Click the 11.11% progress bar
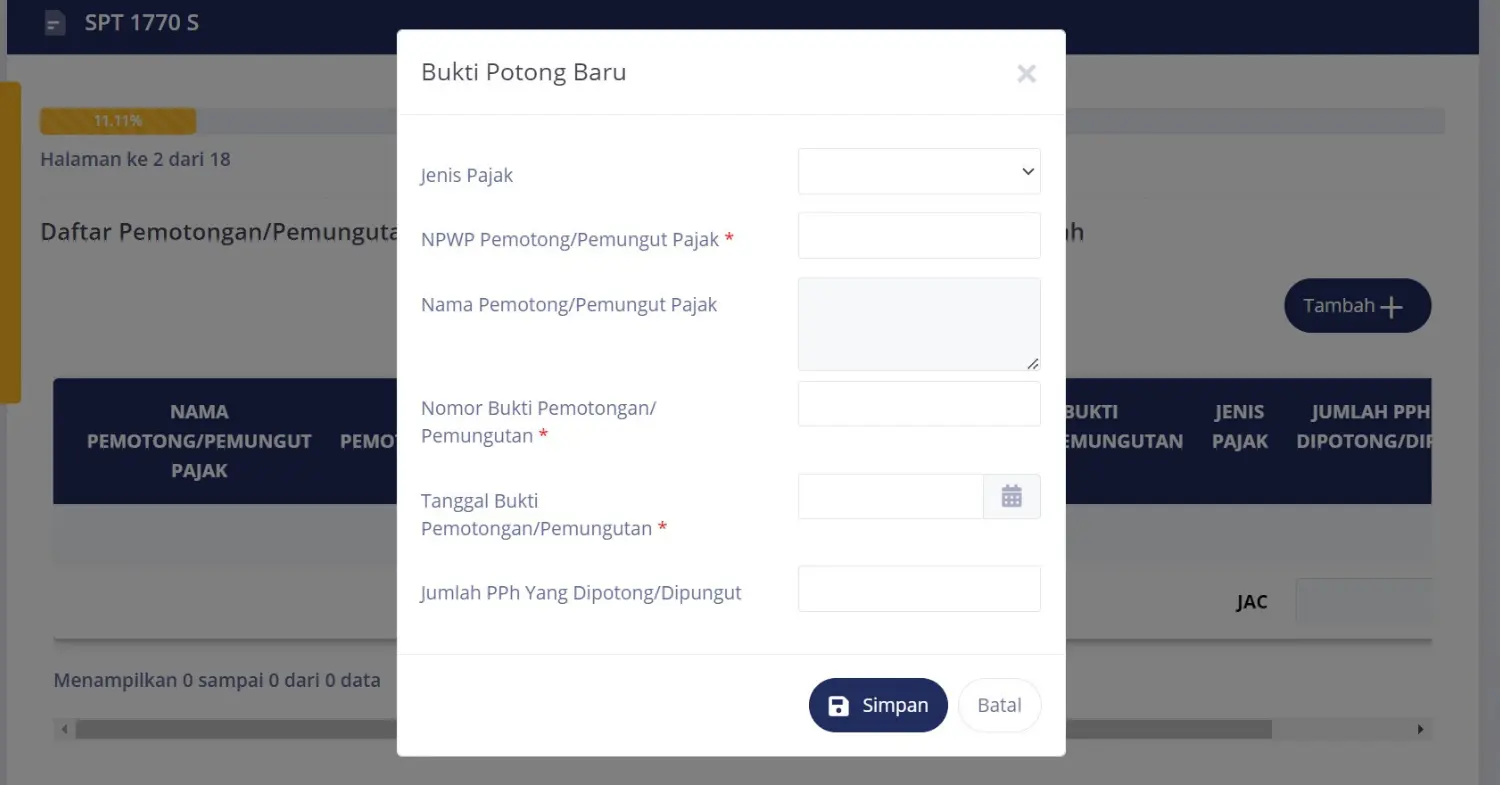1500x785 pixels. click(118, 120)
